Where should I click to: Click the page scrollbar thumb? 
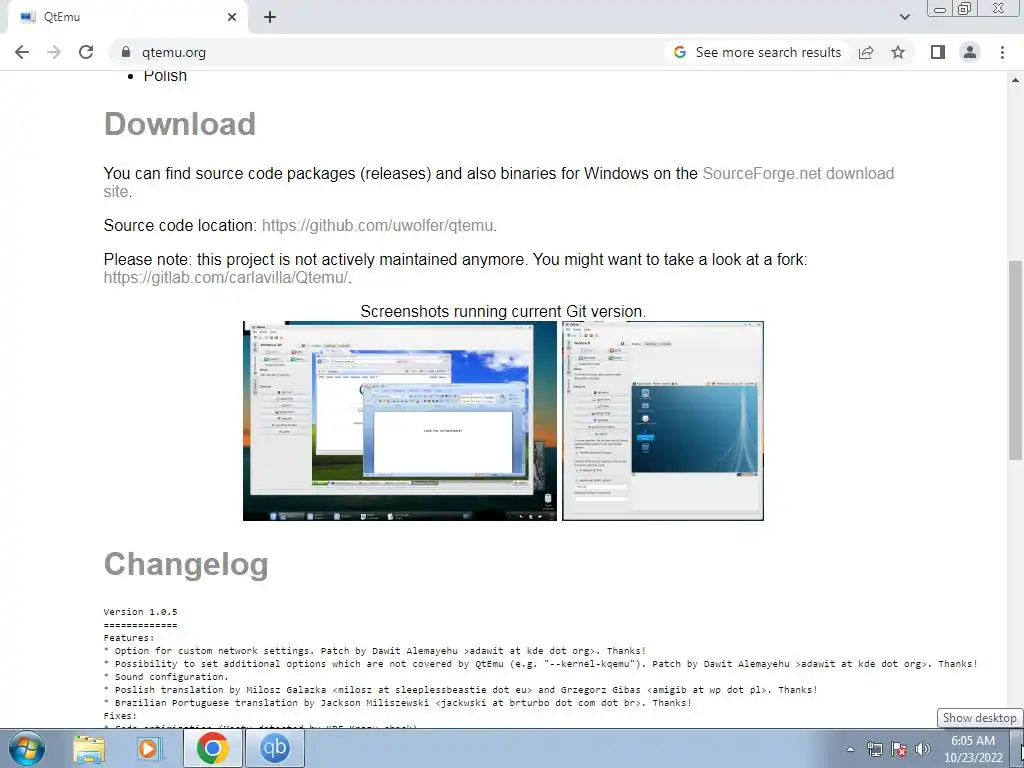tap(1015, 359)
